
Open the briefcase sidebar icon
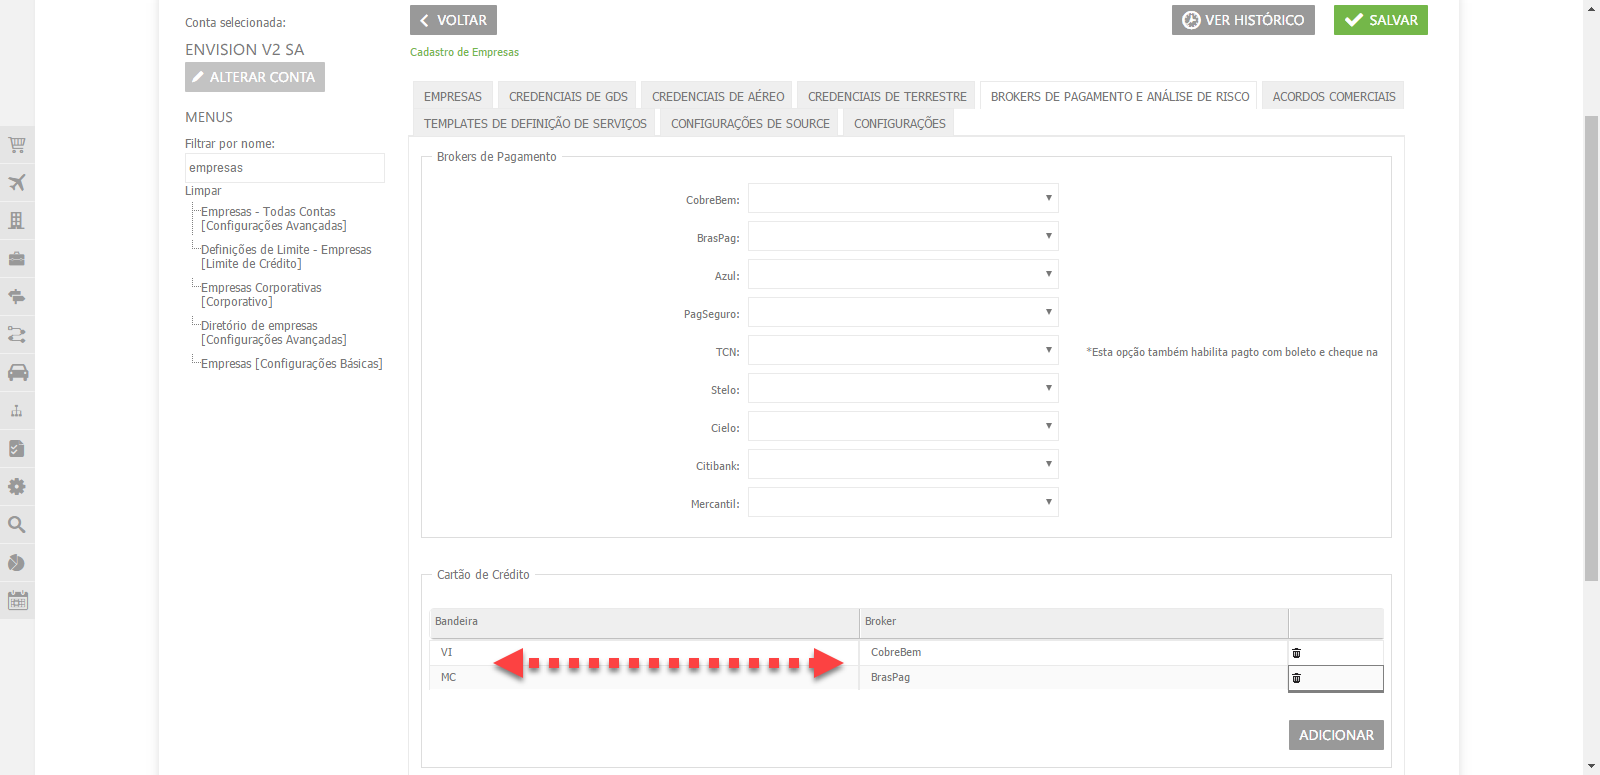pyautogui.click(x=17, y=259)
